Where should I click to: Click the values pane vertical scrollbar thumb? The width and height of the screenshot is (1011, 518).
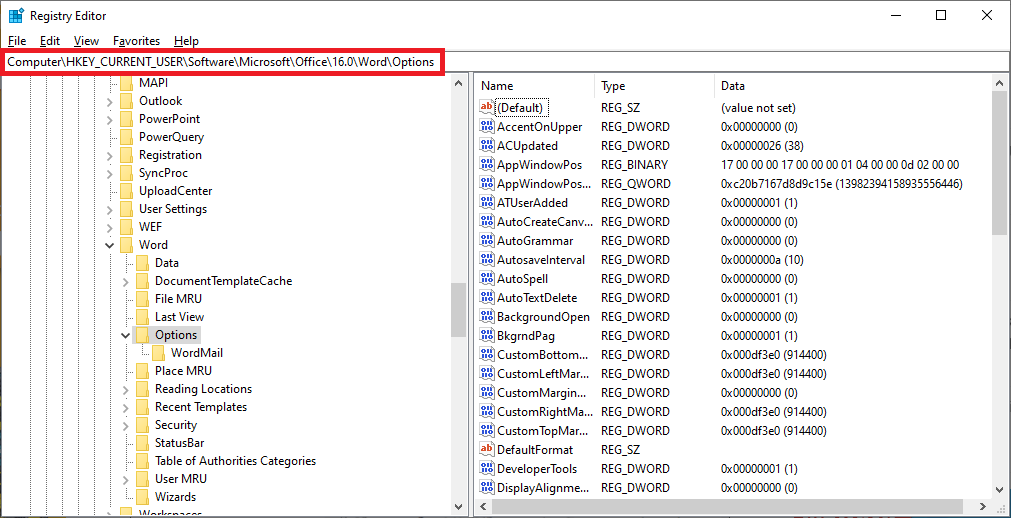pos(999,162)
